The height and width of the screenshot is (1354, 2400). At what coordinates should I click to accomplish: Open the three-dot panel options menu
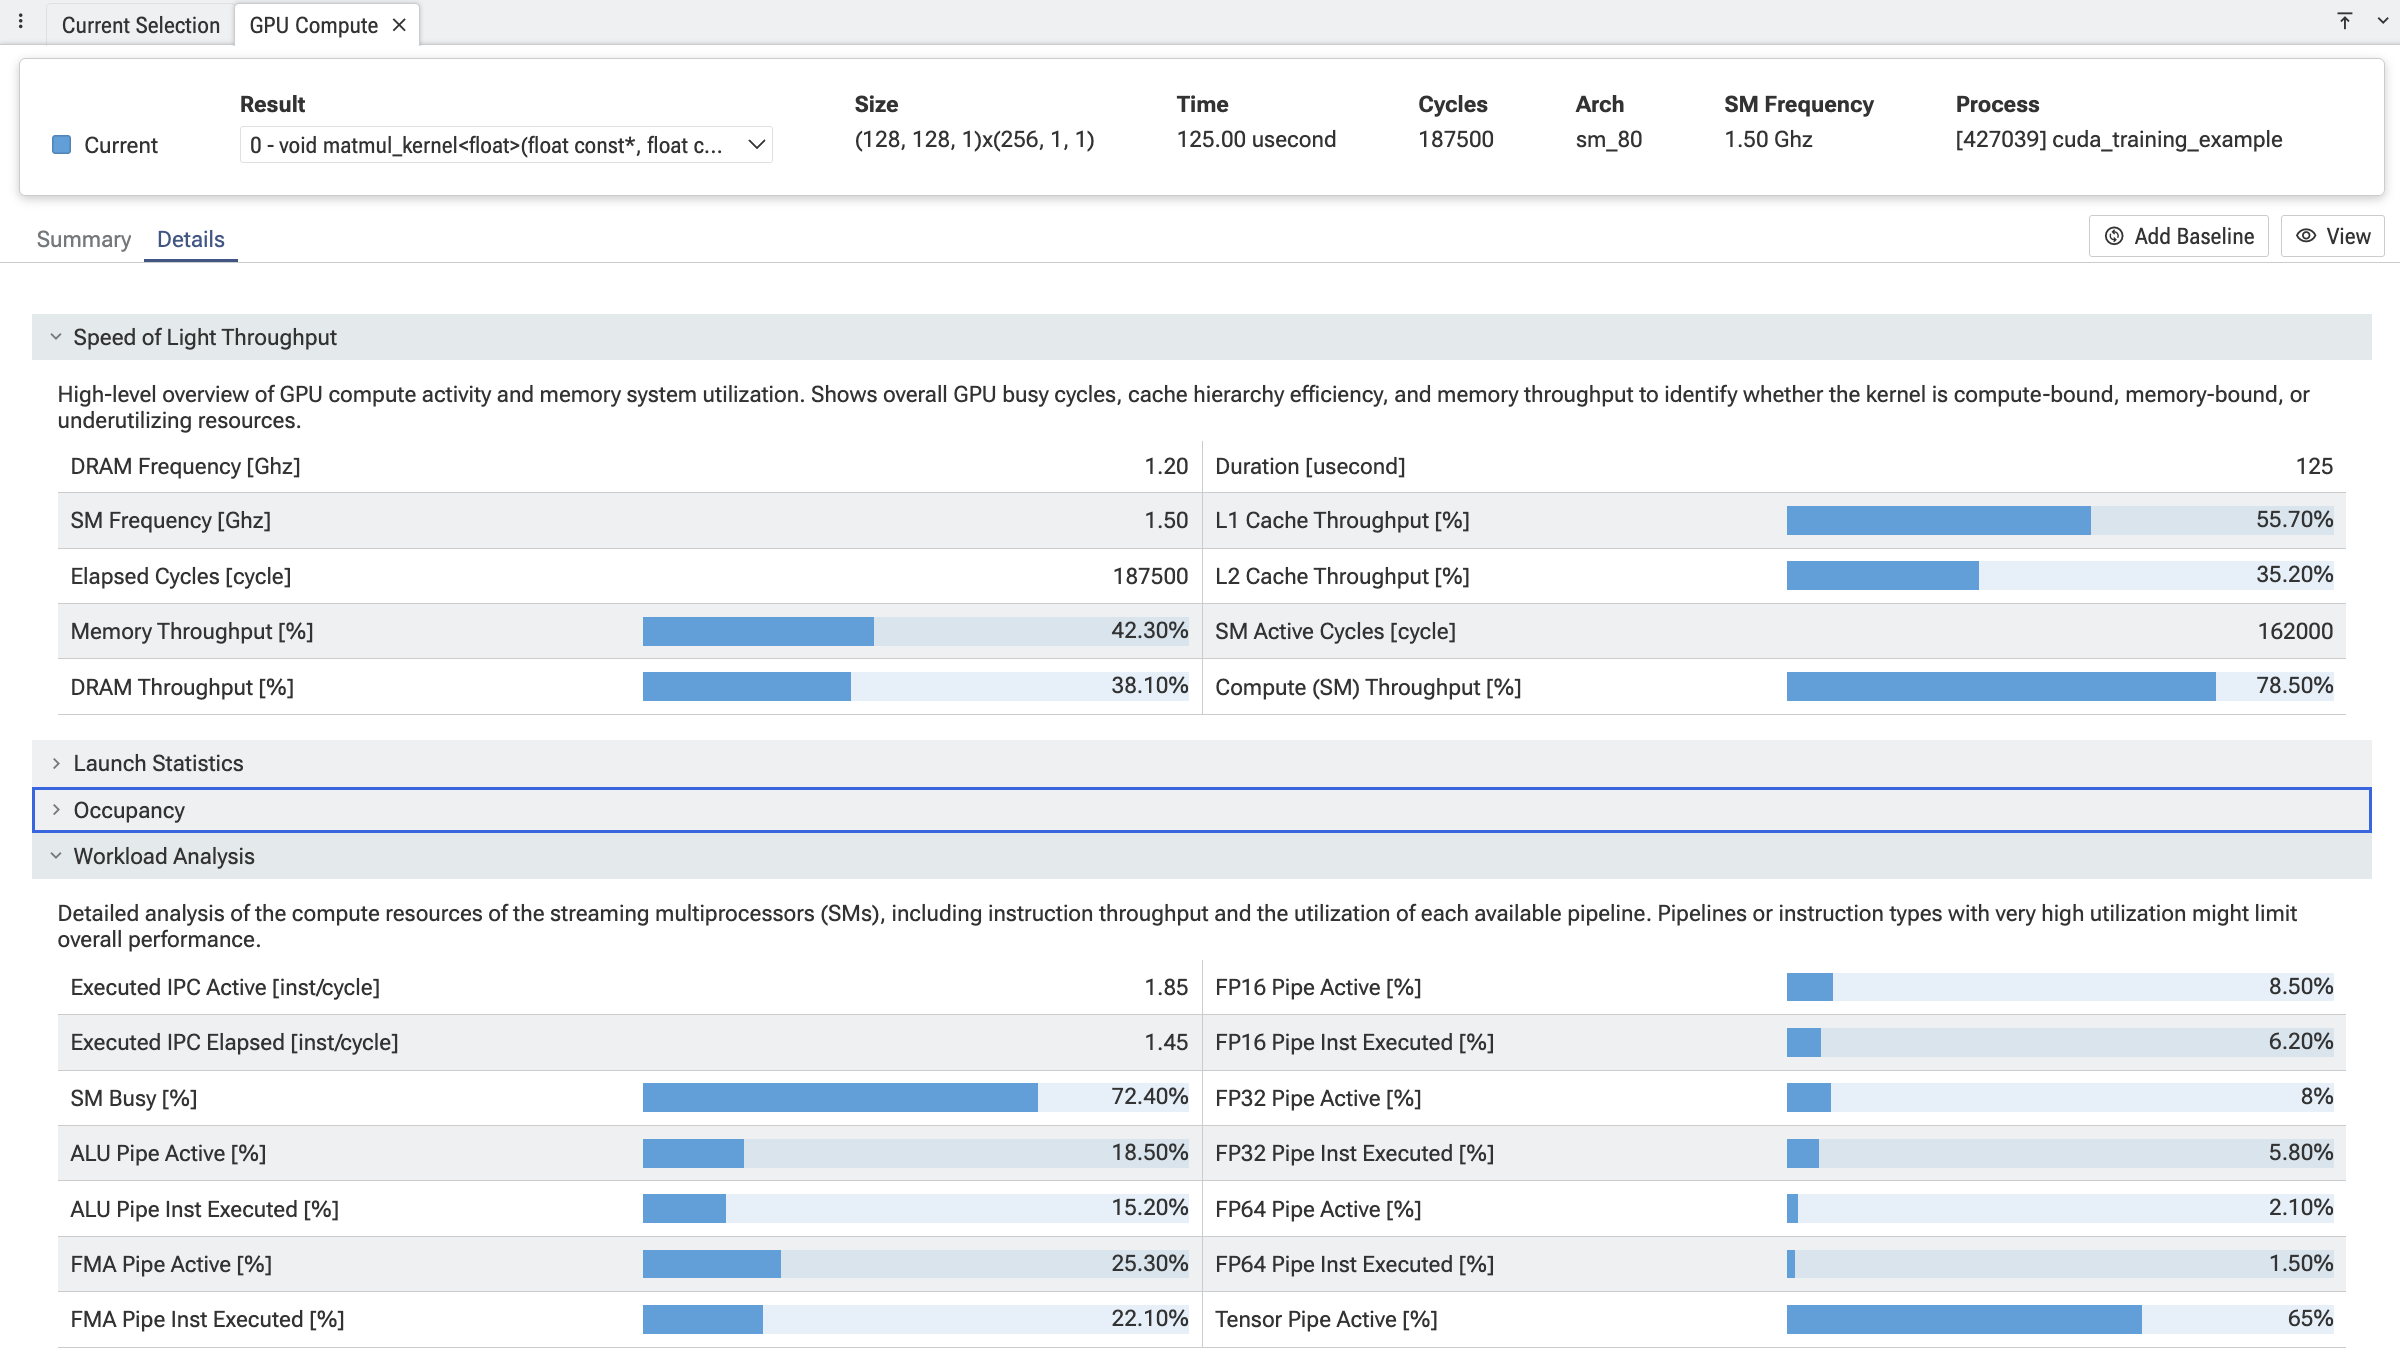[x=20, y=21]
